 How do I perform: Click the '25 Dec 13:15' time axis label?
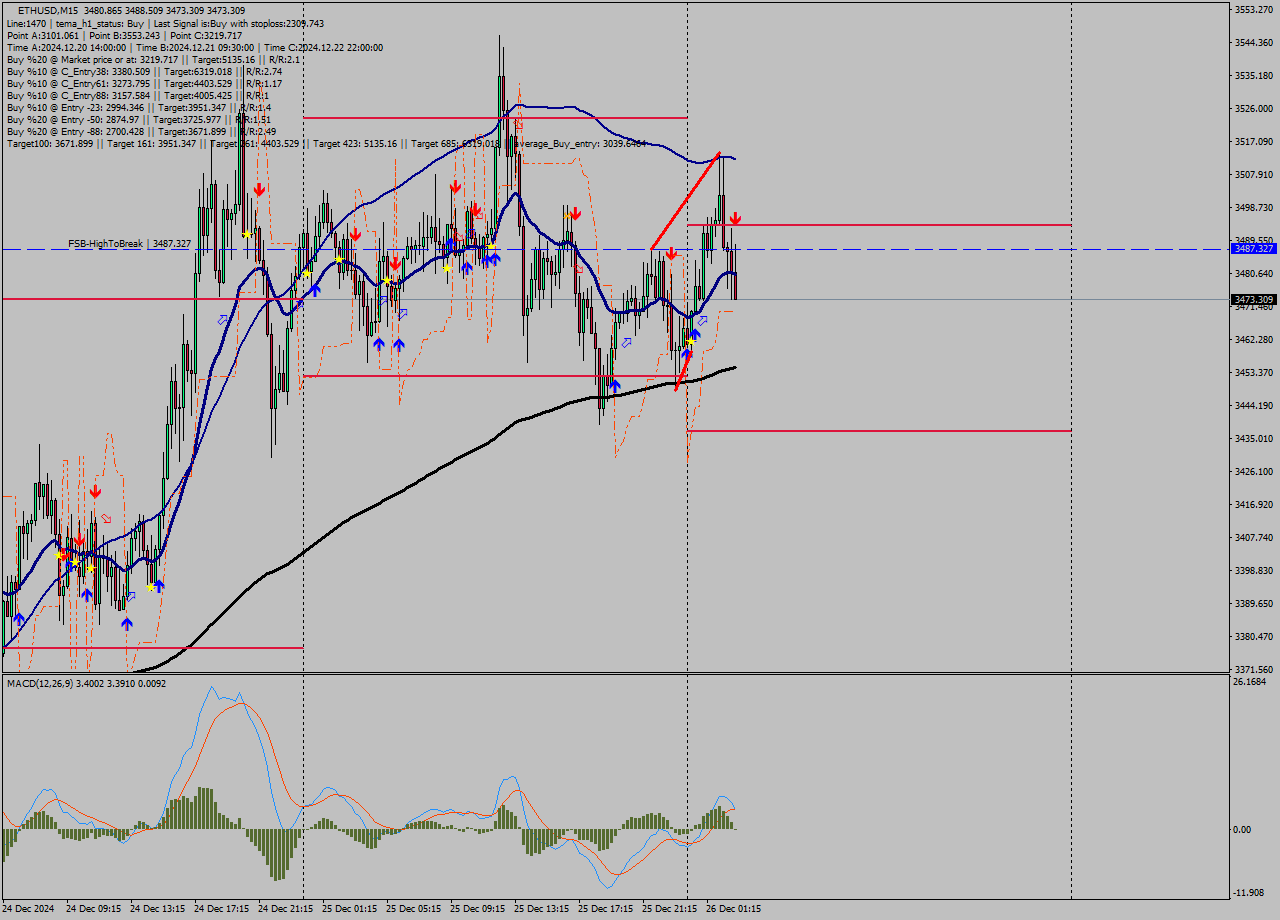[541, 909]
